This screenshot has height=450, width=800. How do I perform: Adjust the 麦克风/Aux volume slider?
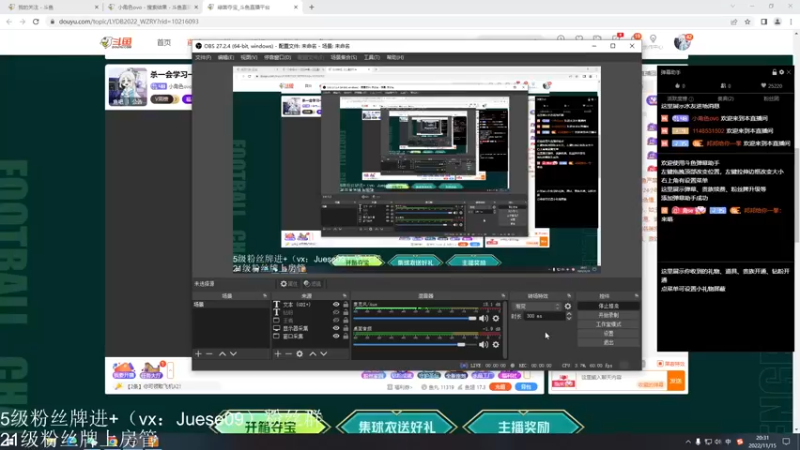(415, 318)
